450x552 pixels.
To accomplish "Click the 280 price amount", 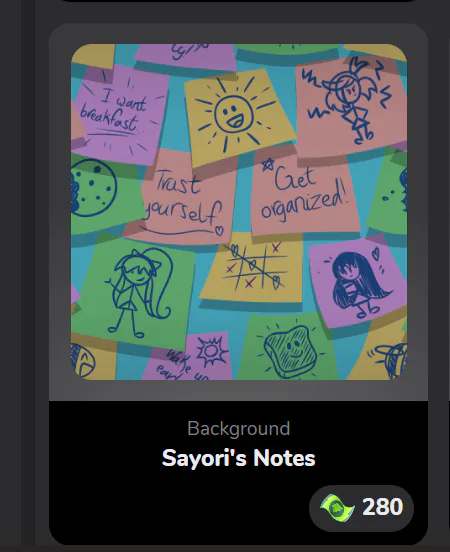I will click(x=382, y=507).
